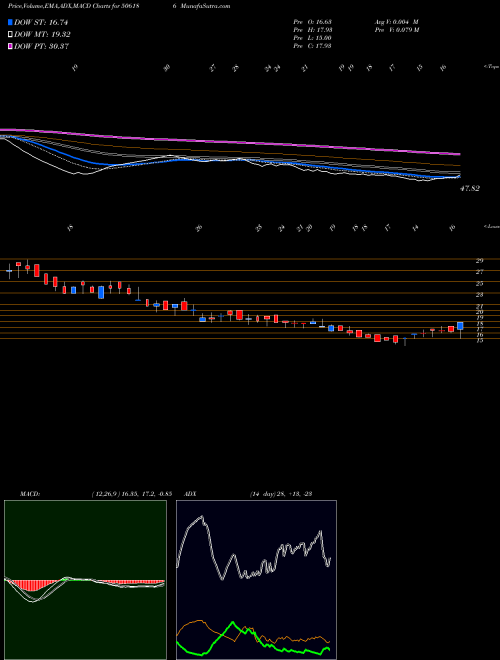Select the 'DOW MT: 19.32' legend text
This screenshot has height=660, width=500.
point(42,35)
